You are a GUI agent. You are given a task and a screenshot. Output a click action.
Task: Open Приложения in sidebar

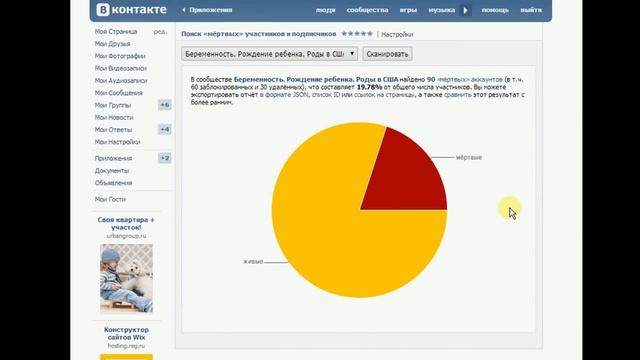[x=113, y=158]
